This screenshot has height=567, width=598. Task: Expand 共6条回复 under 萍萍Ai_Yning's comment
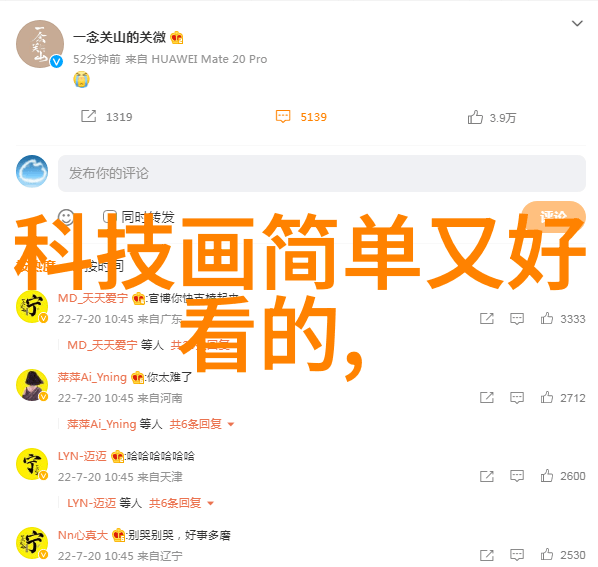201,424
